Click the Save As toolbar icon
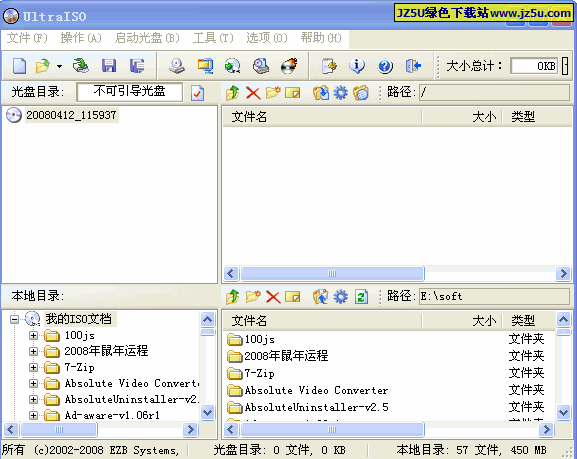The width and height of the screenshot is (577, 459). (x=137, y=66)
